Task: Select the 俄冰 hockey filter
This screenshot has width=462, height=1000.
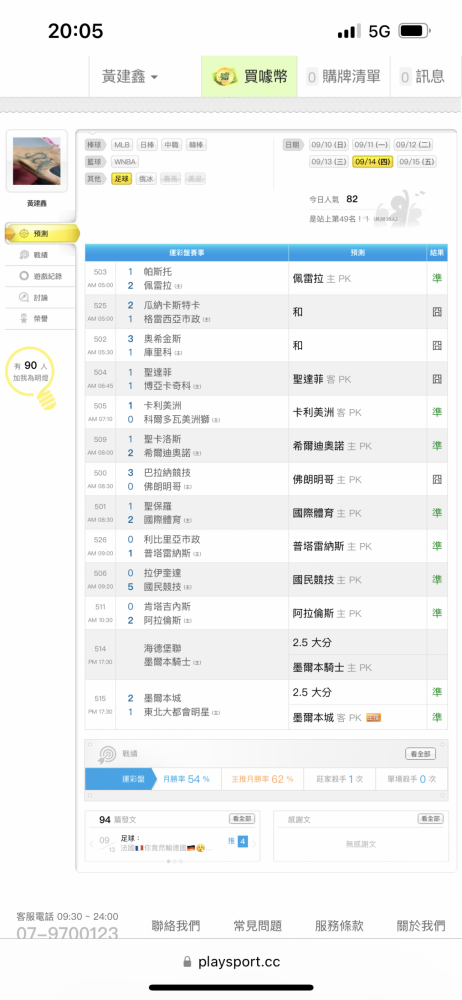Action: [147, 179]
